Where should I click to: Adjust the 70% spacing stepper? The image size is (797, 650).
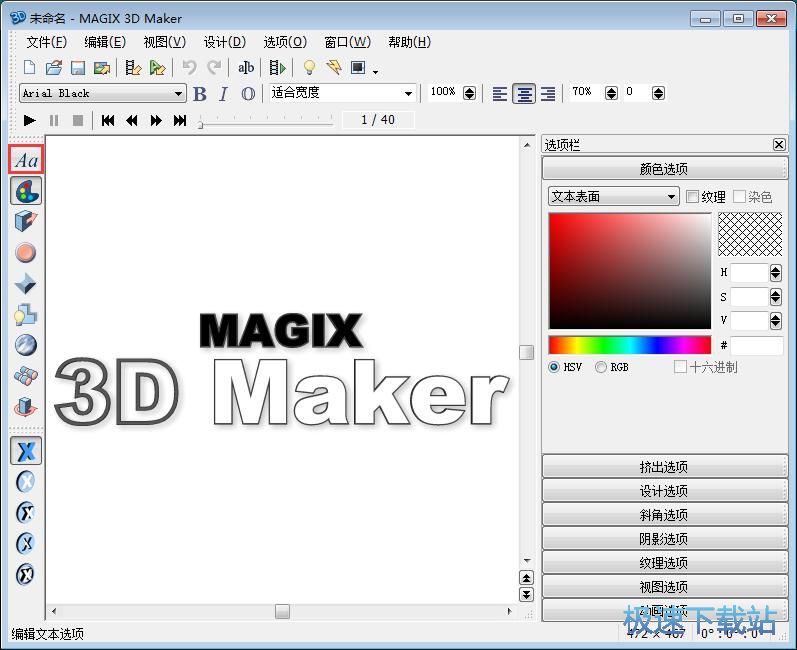coord(611,93)
